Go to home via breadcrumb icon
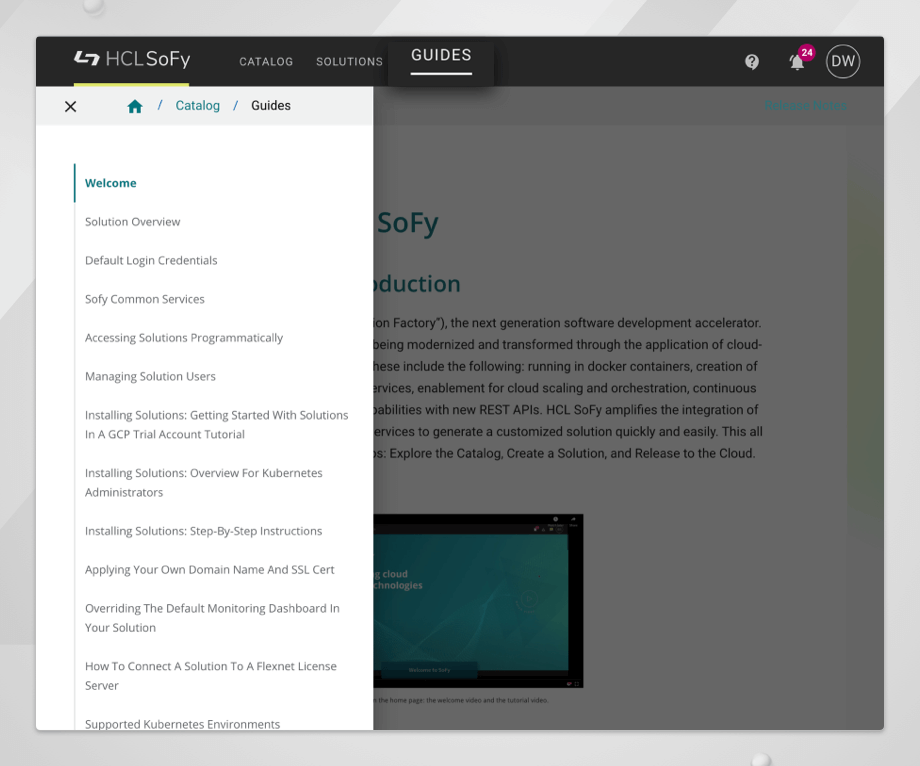The width and height of the screenshot is (920, 766). (x=135, y=106)
